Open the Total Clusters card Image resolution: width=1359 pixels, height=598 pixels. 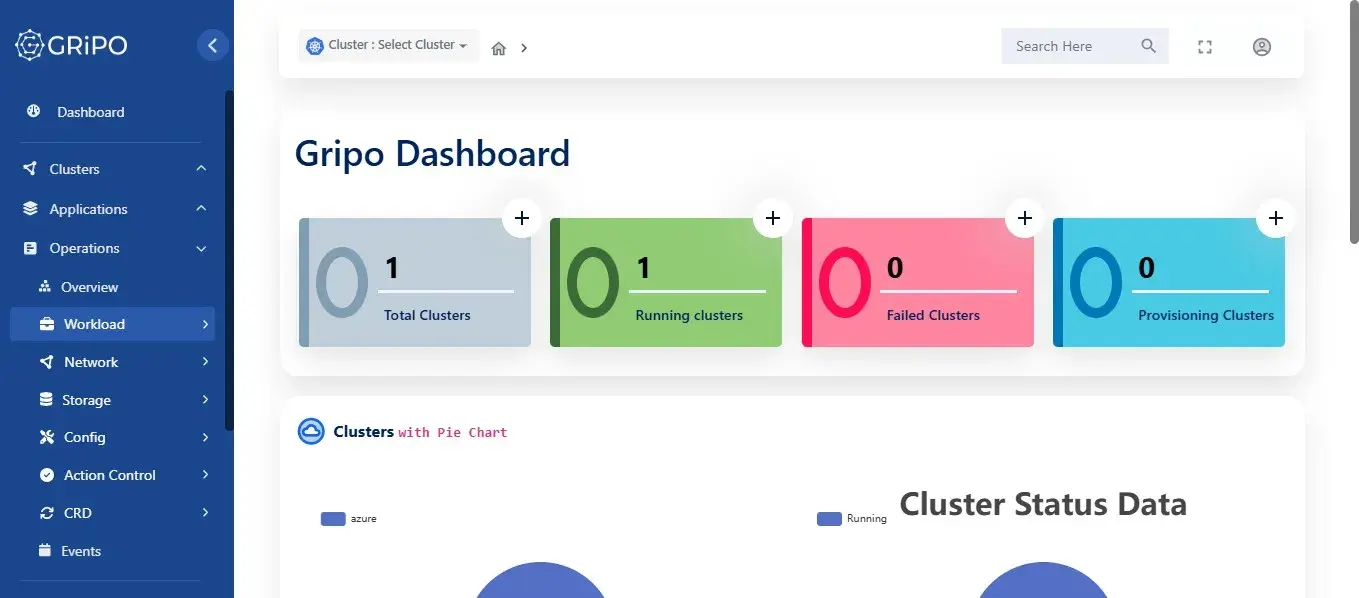click(x=415, y=283)
